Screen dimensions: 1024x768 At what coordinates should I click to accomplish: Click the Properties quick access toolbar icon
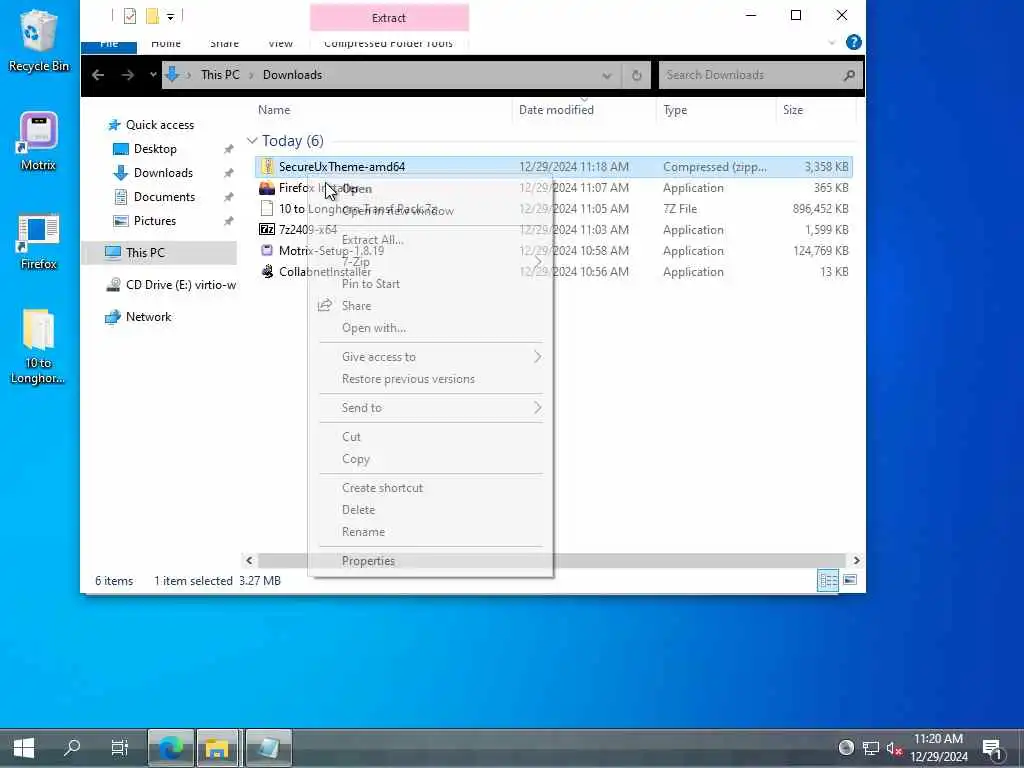130,16
